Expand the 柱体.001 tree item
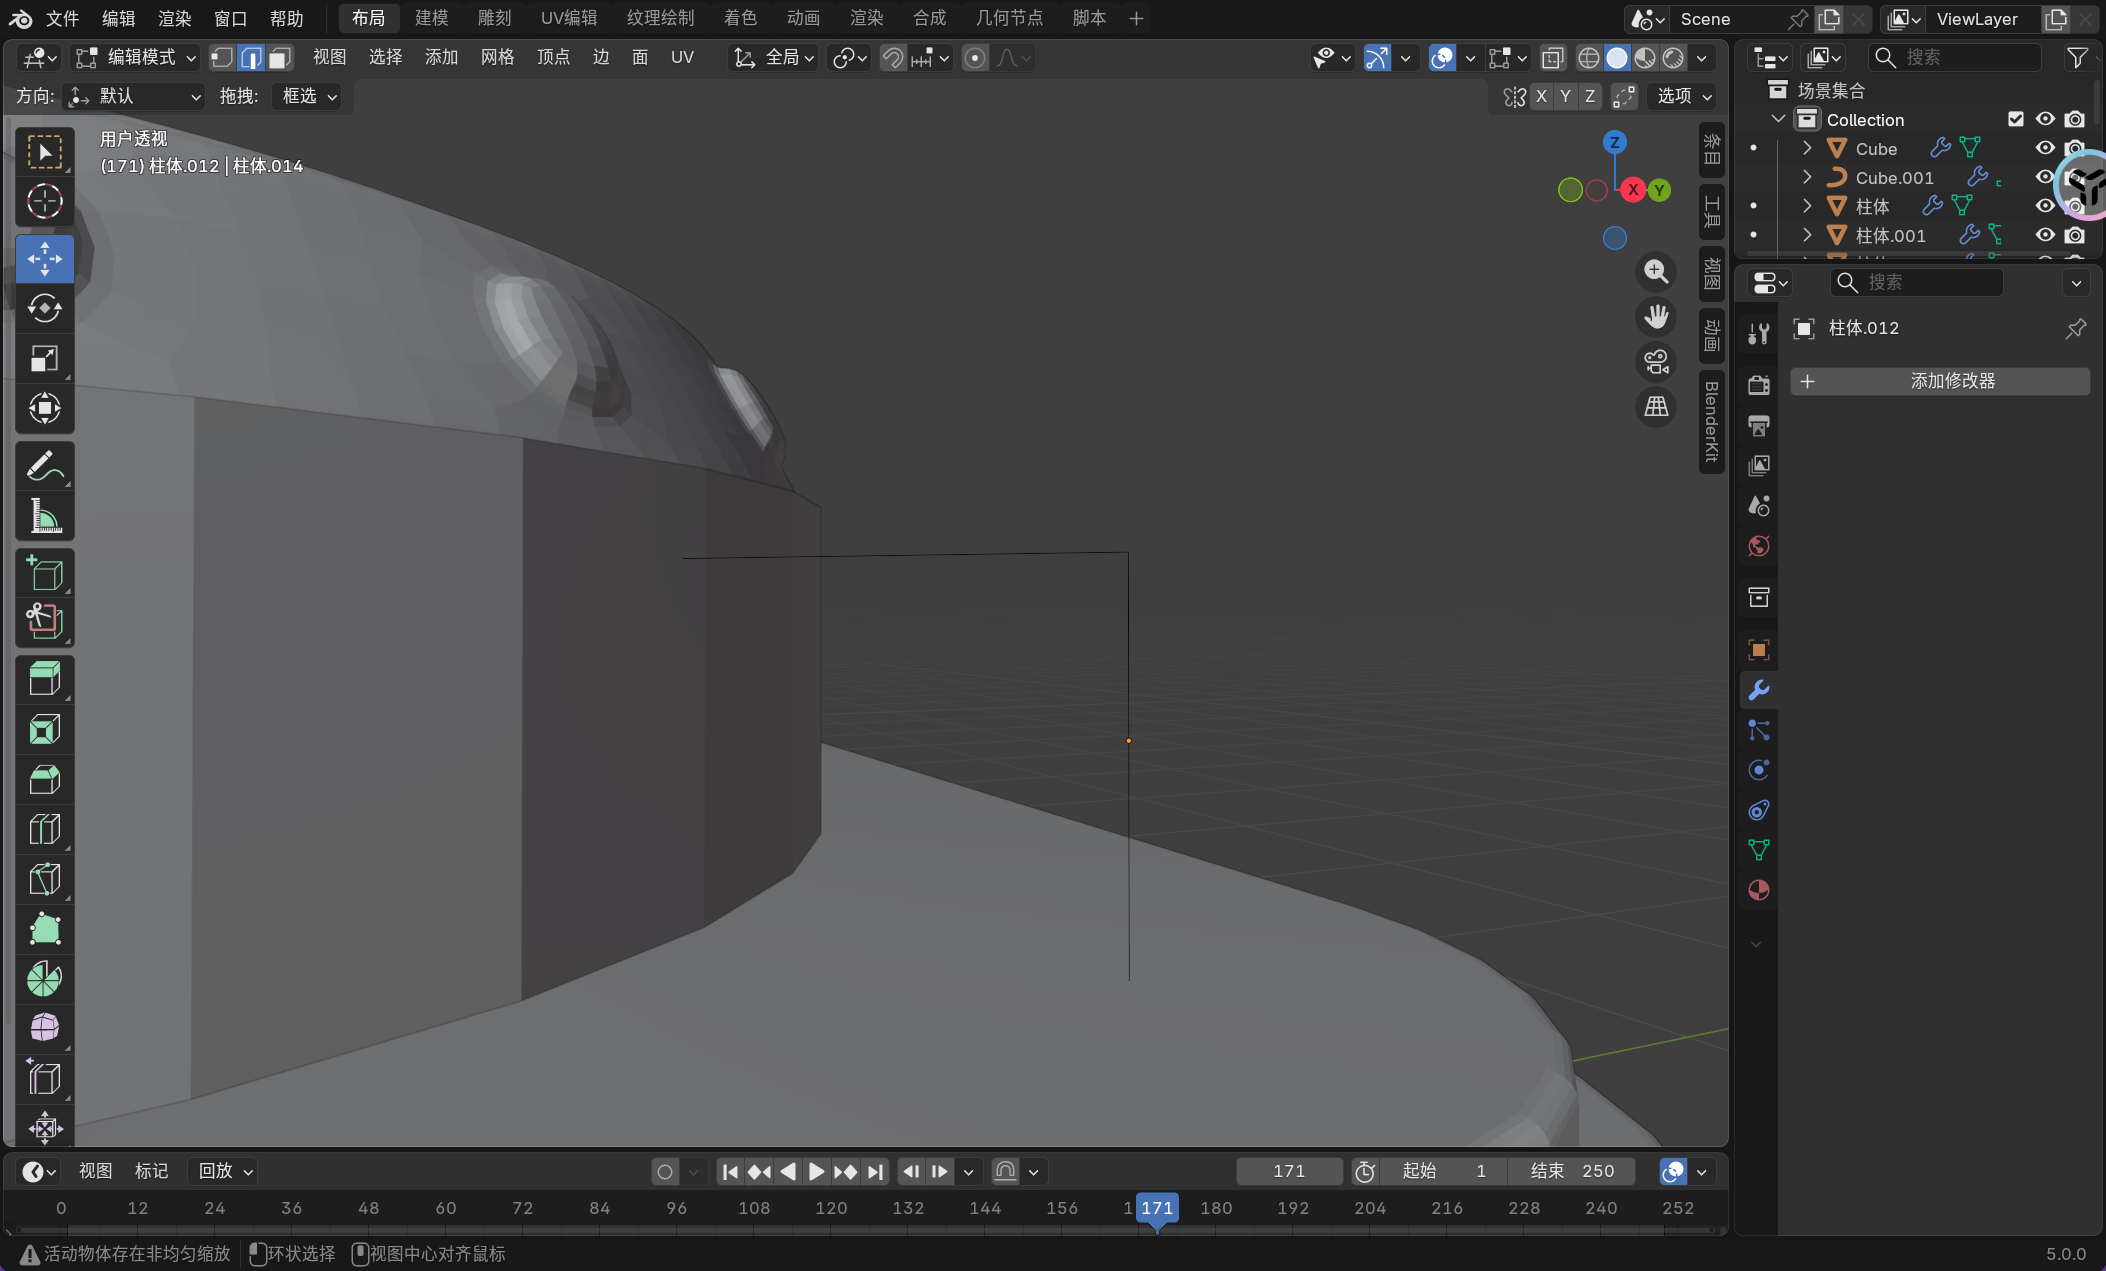This screenshot has width=2106, height=1271. (x=1807, y=235)
